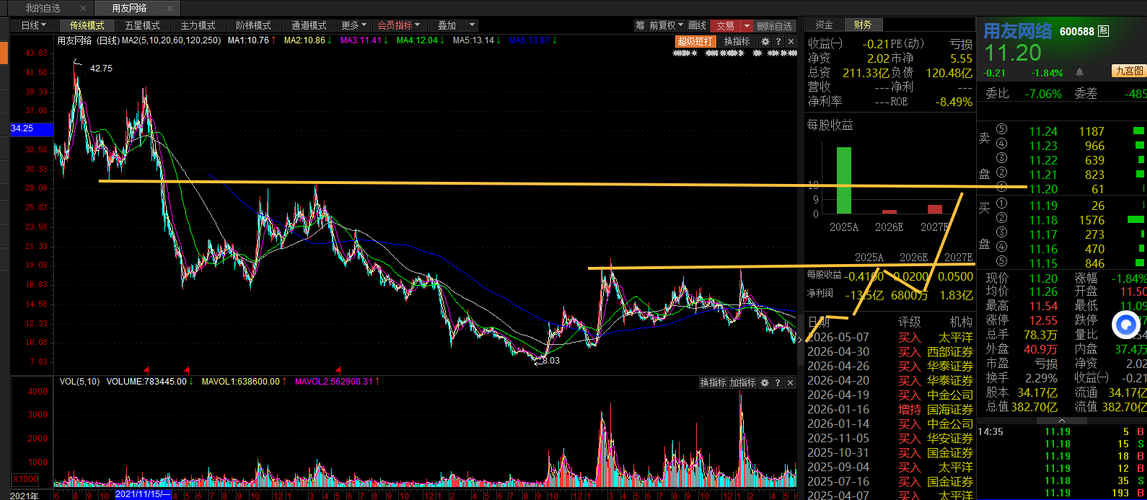Open the dropdown arrow beside 交易
The width and height of the screenshot is (1147, 500).
pyautogui.click(x=747, y=25)
